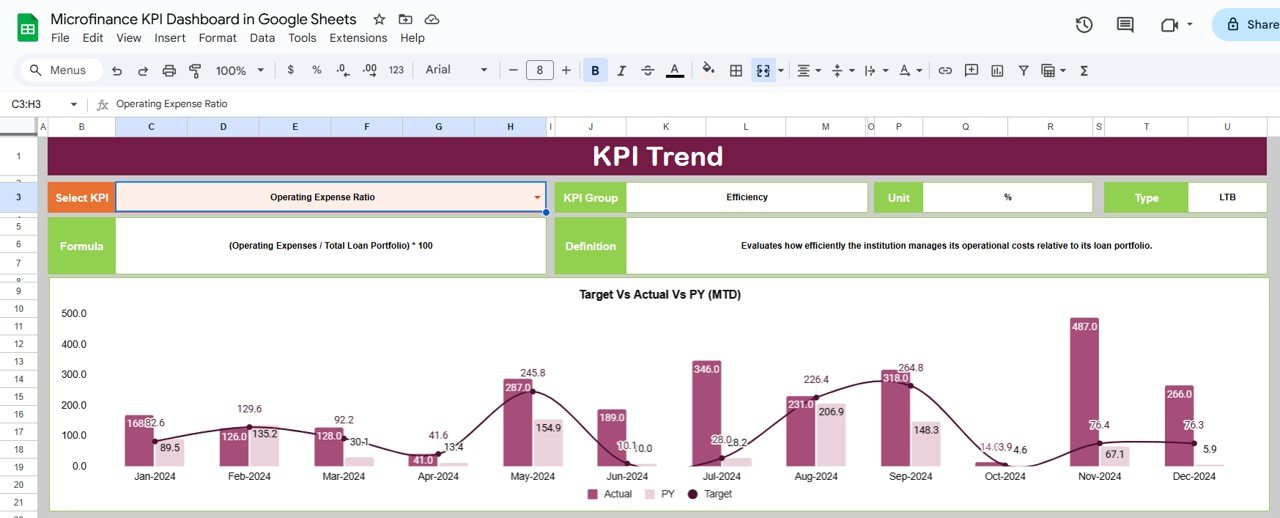Undo the last action
Viewport: 1280px width, 518px height.
click(117, 70)
